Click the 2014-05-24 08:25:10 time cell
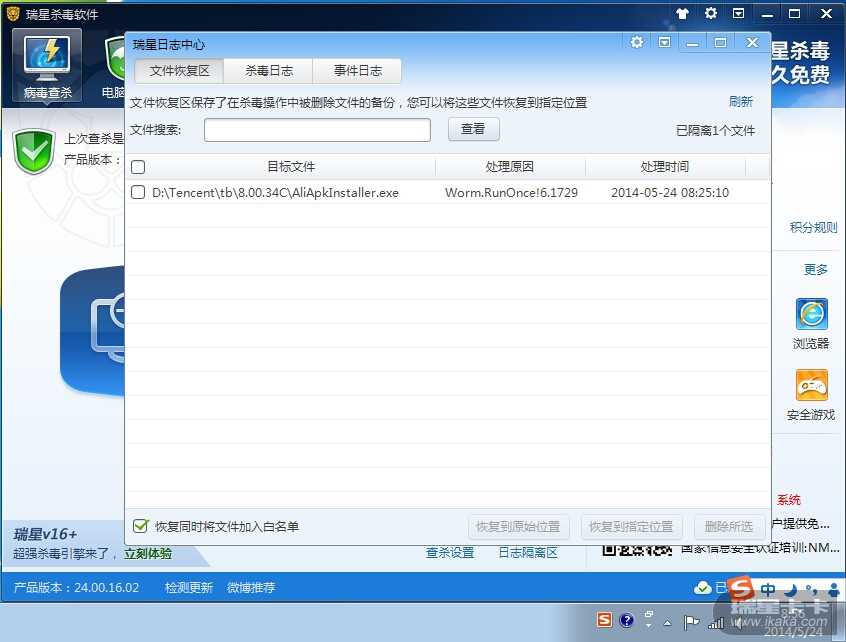Viewport: 846px width, 642px height. tap(670, 193)
